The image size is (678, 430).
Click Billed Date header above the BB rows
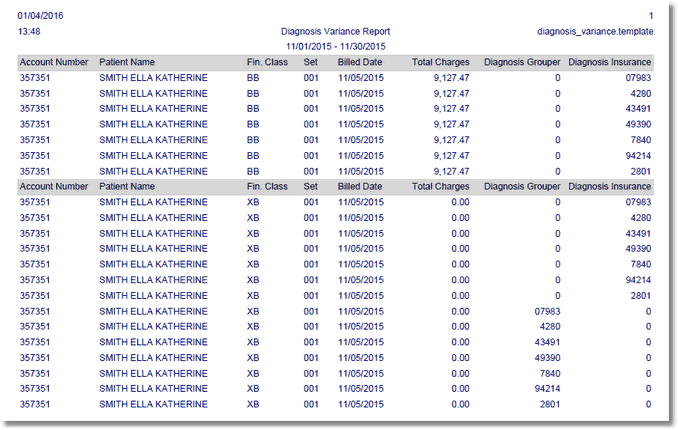tap(360, 62)
